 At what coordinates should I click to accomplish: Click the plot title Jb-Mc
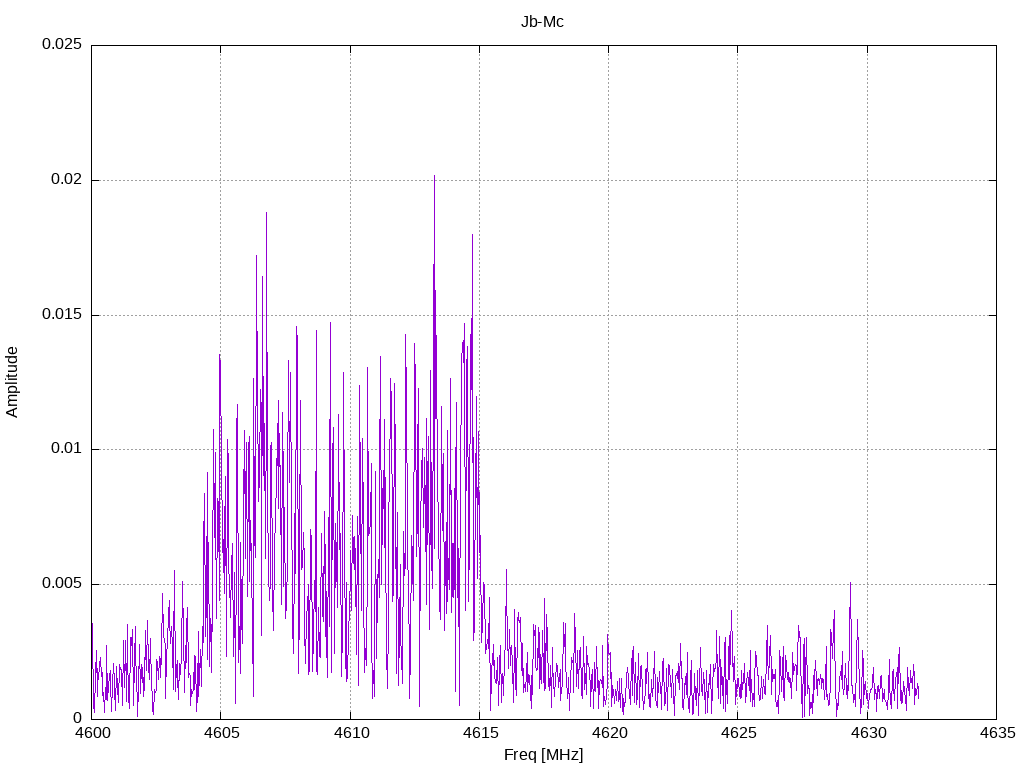coord(542,22)
